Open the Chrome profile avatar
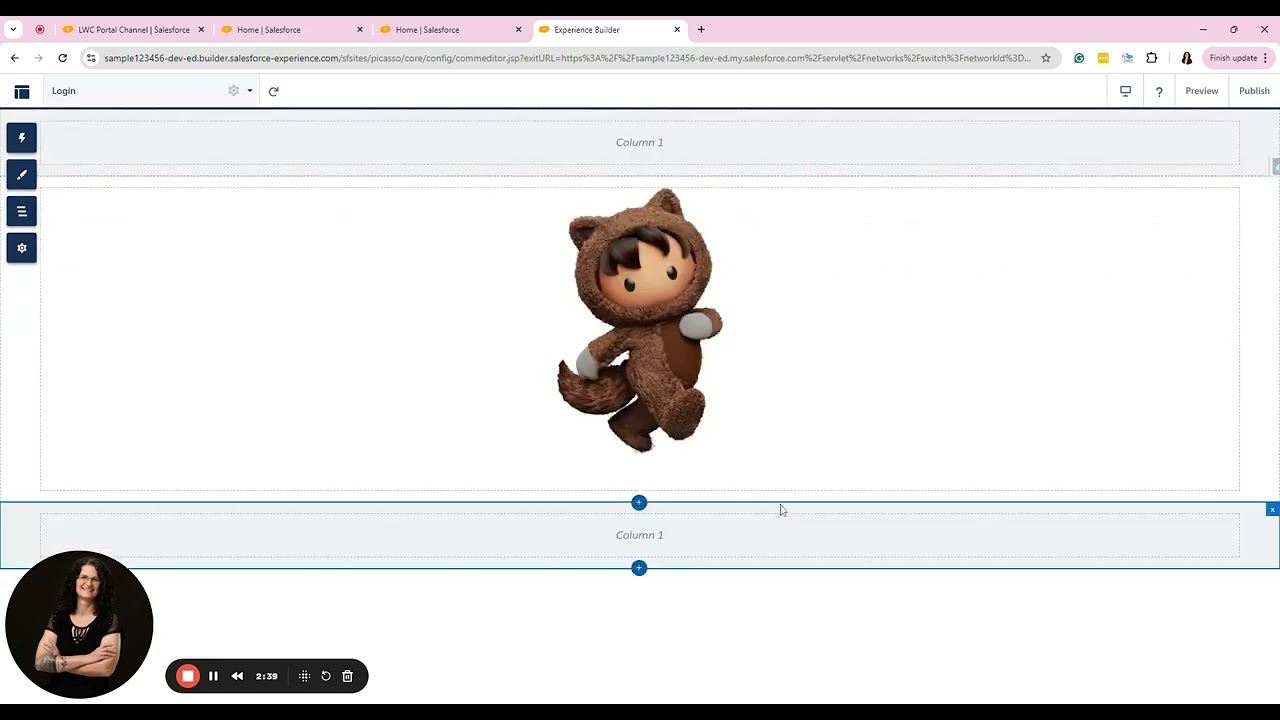 click(x=1187, y=58)
